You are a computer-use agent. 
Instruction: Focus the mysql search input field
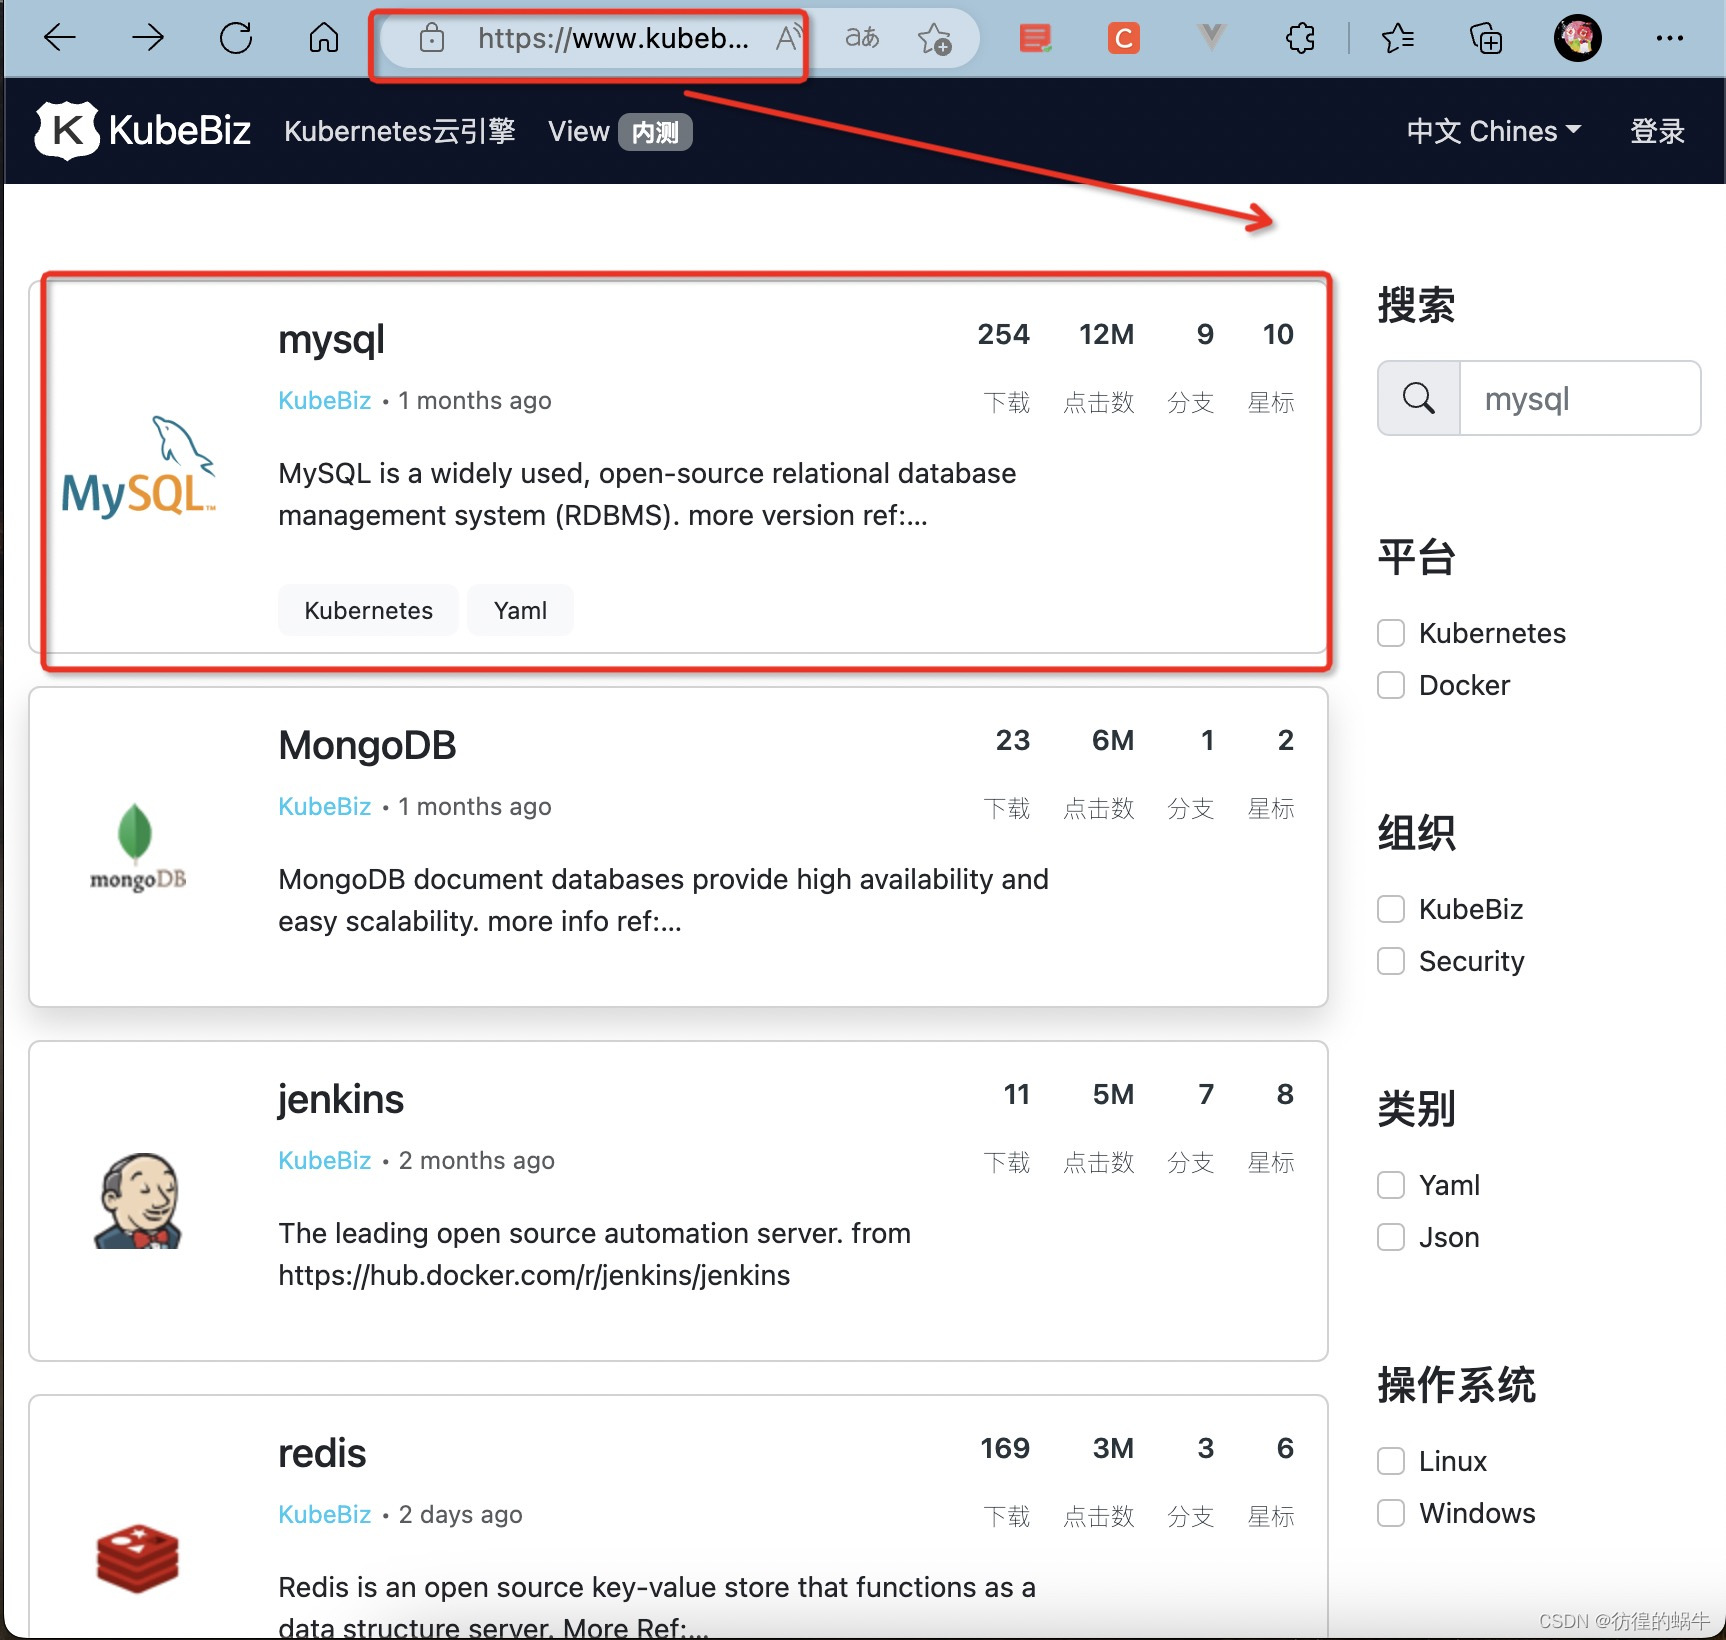[1580, 398]
